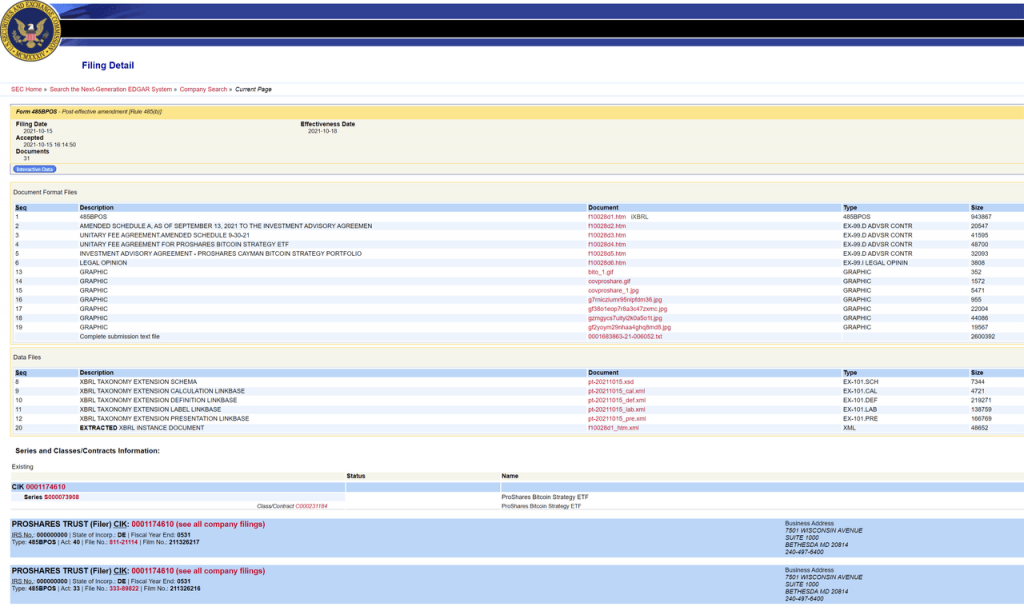Click description XBRL TAXONOMY EXTENSION SCHEMA
The image size is (1024, 611).
point(138,382)
